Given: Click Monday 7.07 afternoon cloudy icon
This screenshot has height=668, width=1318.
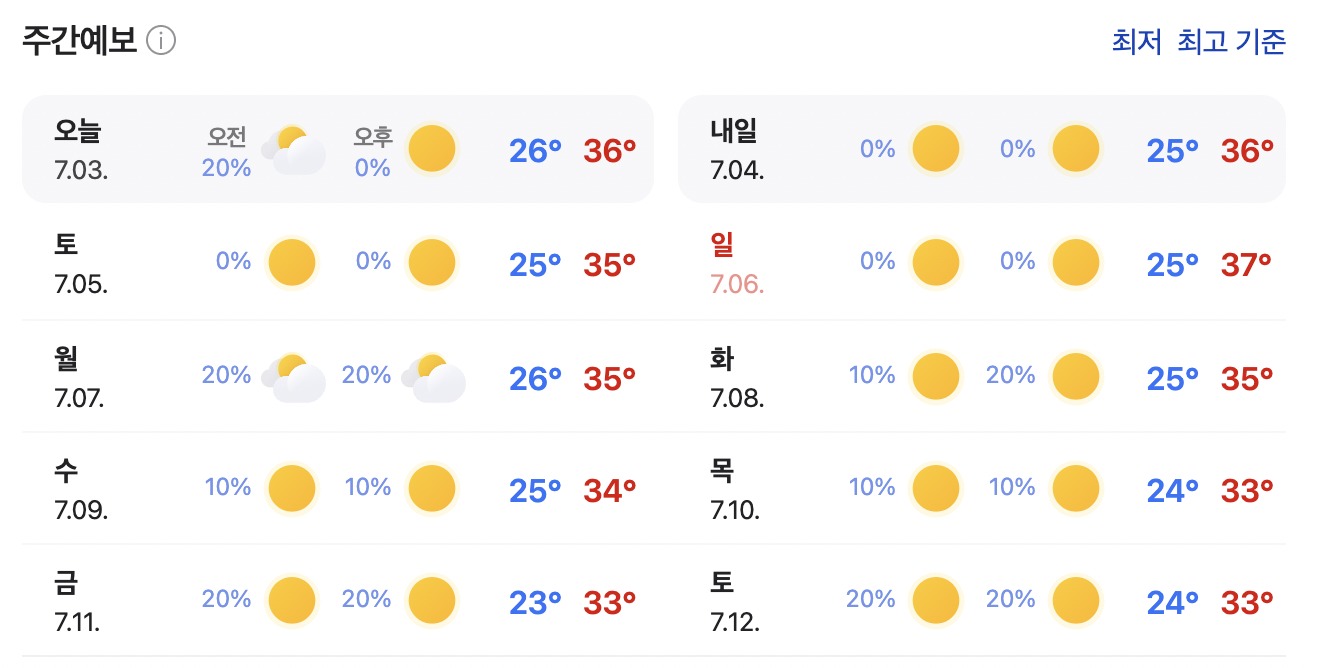Looking at the screenshot, I should 433,377.
